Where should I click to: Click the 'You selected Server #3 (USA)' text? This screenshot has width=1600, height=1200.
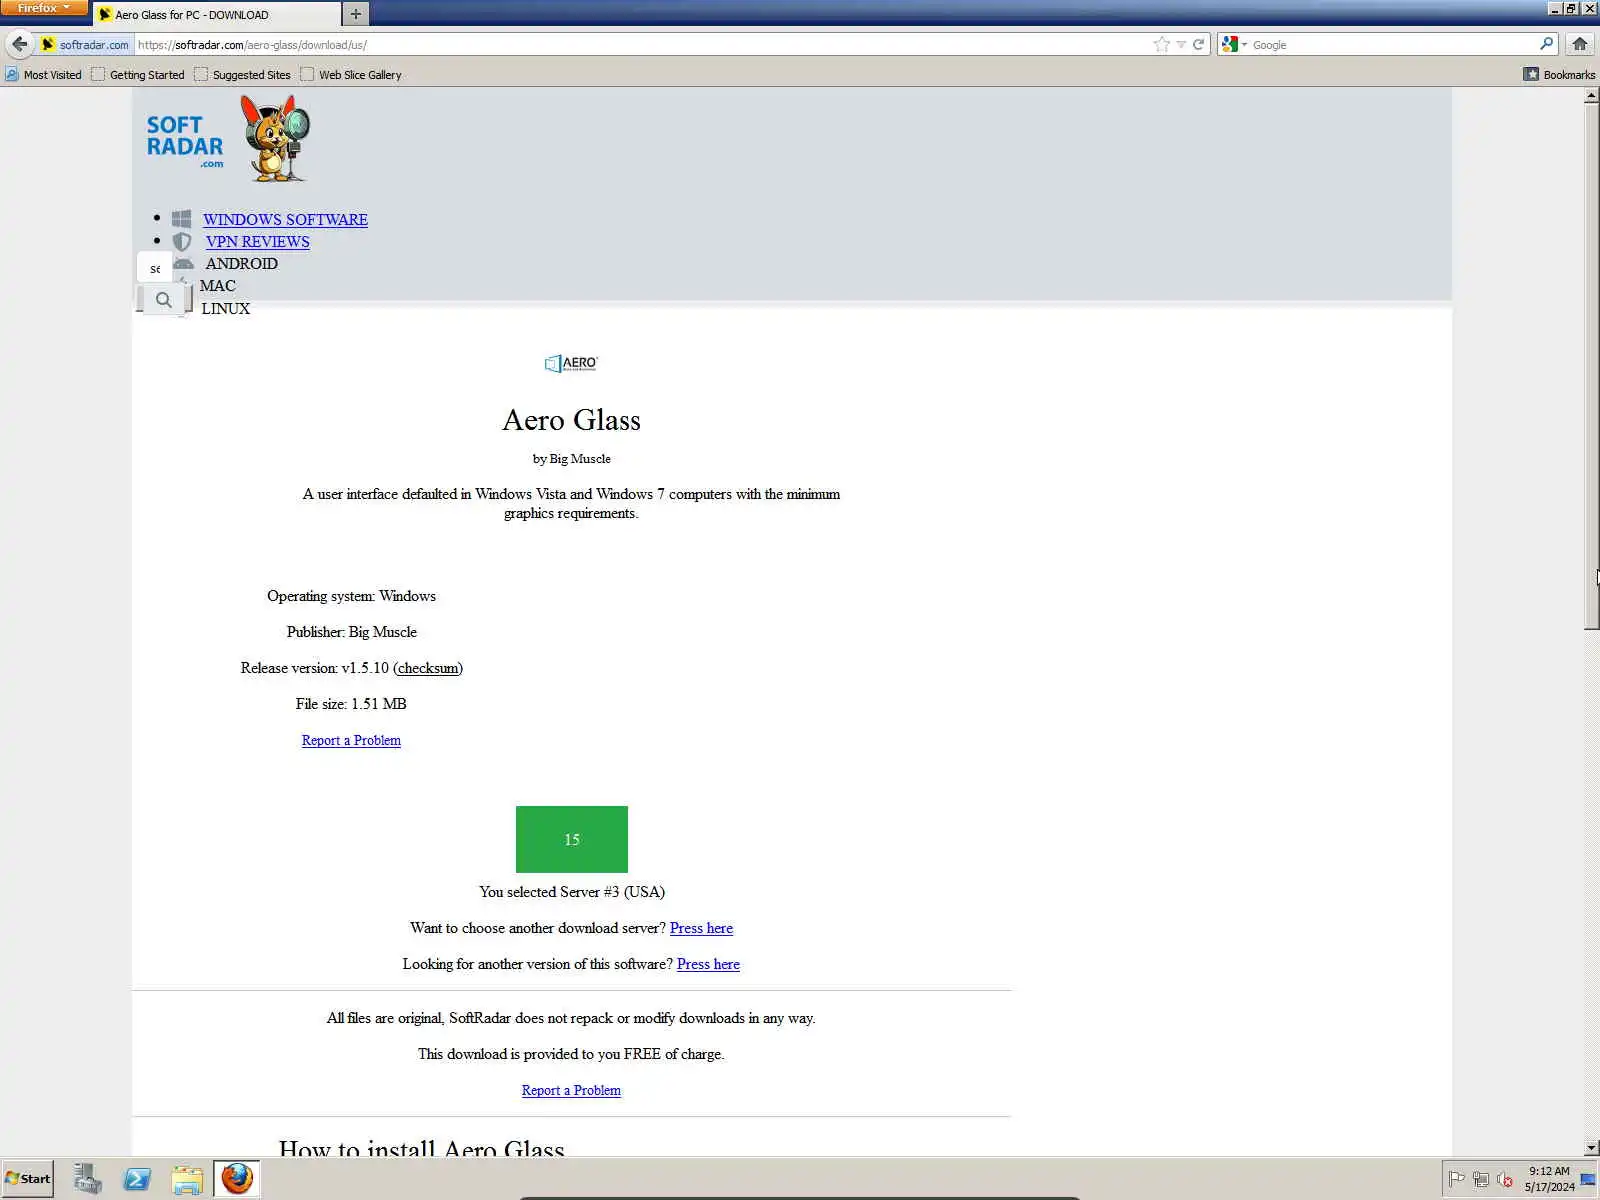[572, 892]
